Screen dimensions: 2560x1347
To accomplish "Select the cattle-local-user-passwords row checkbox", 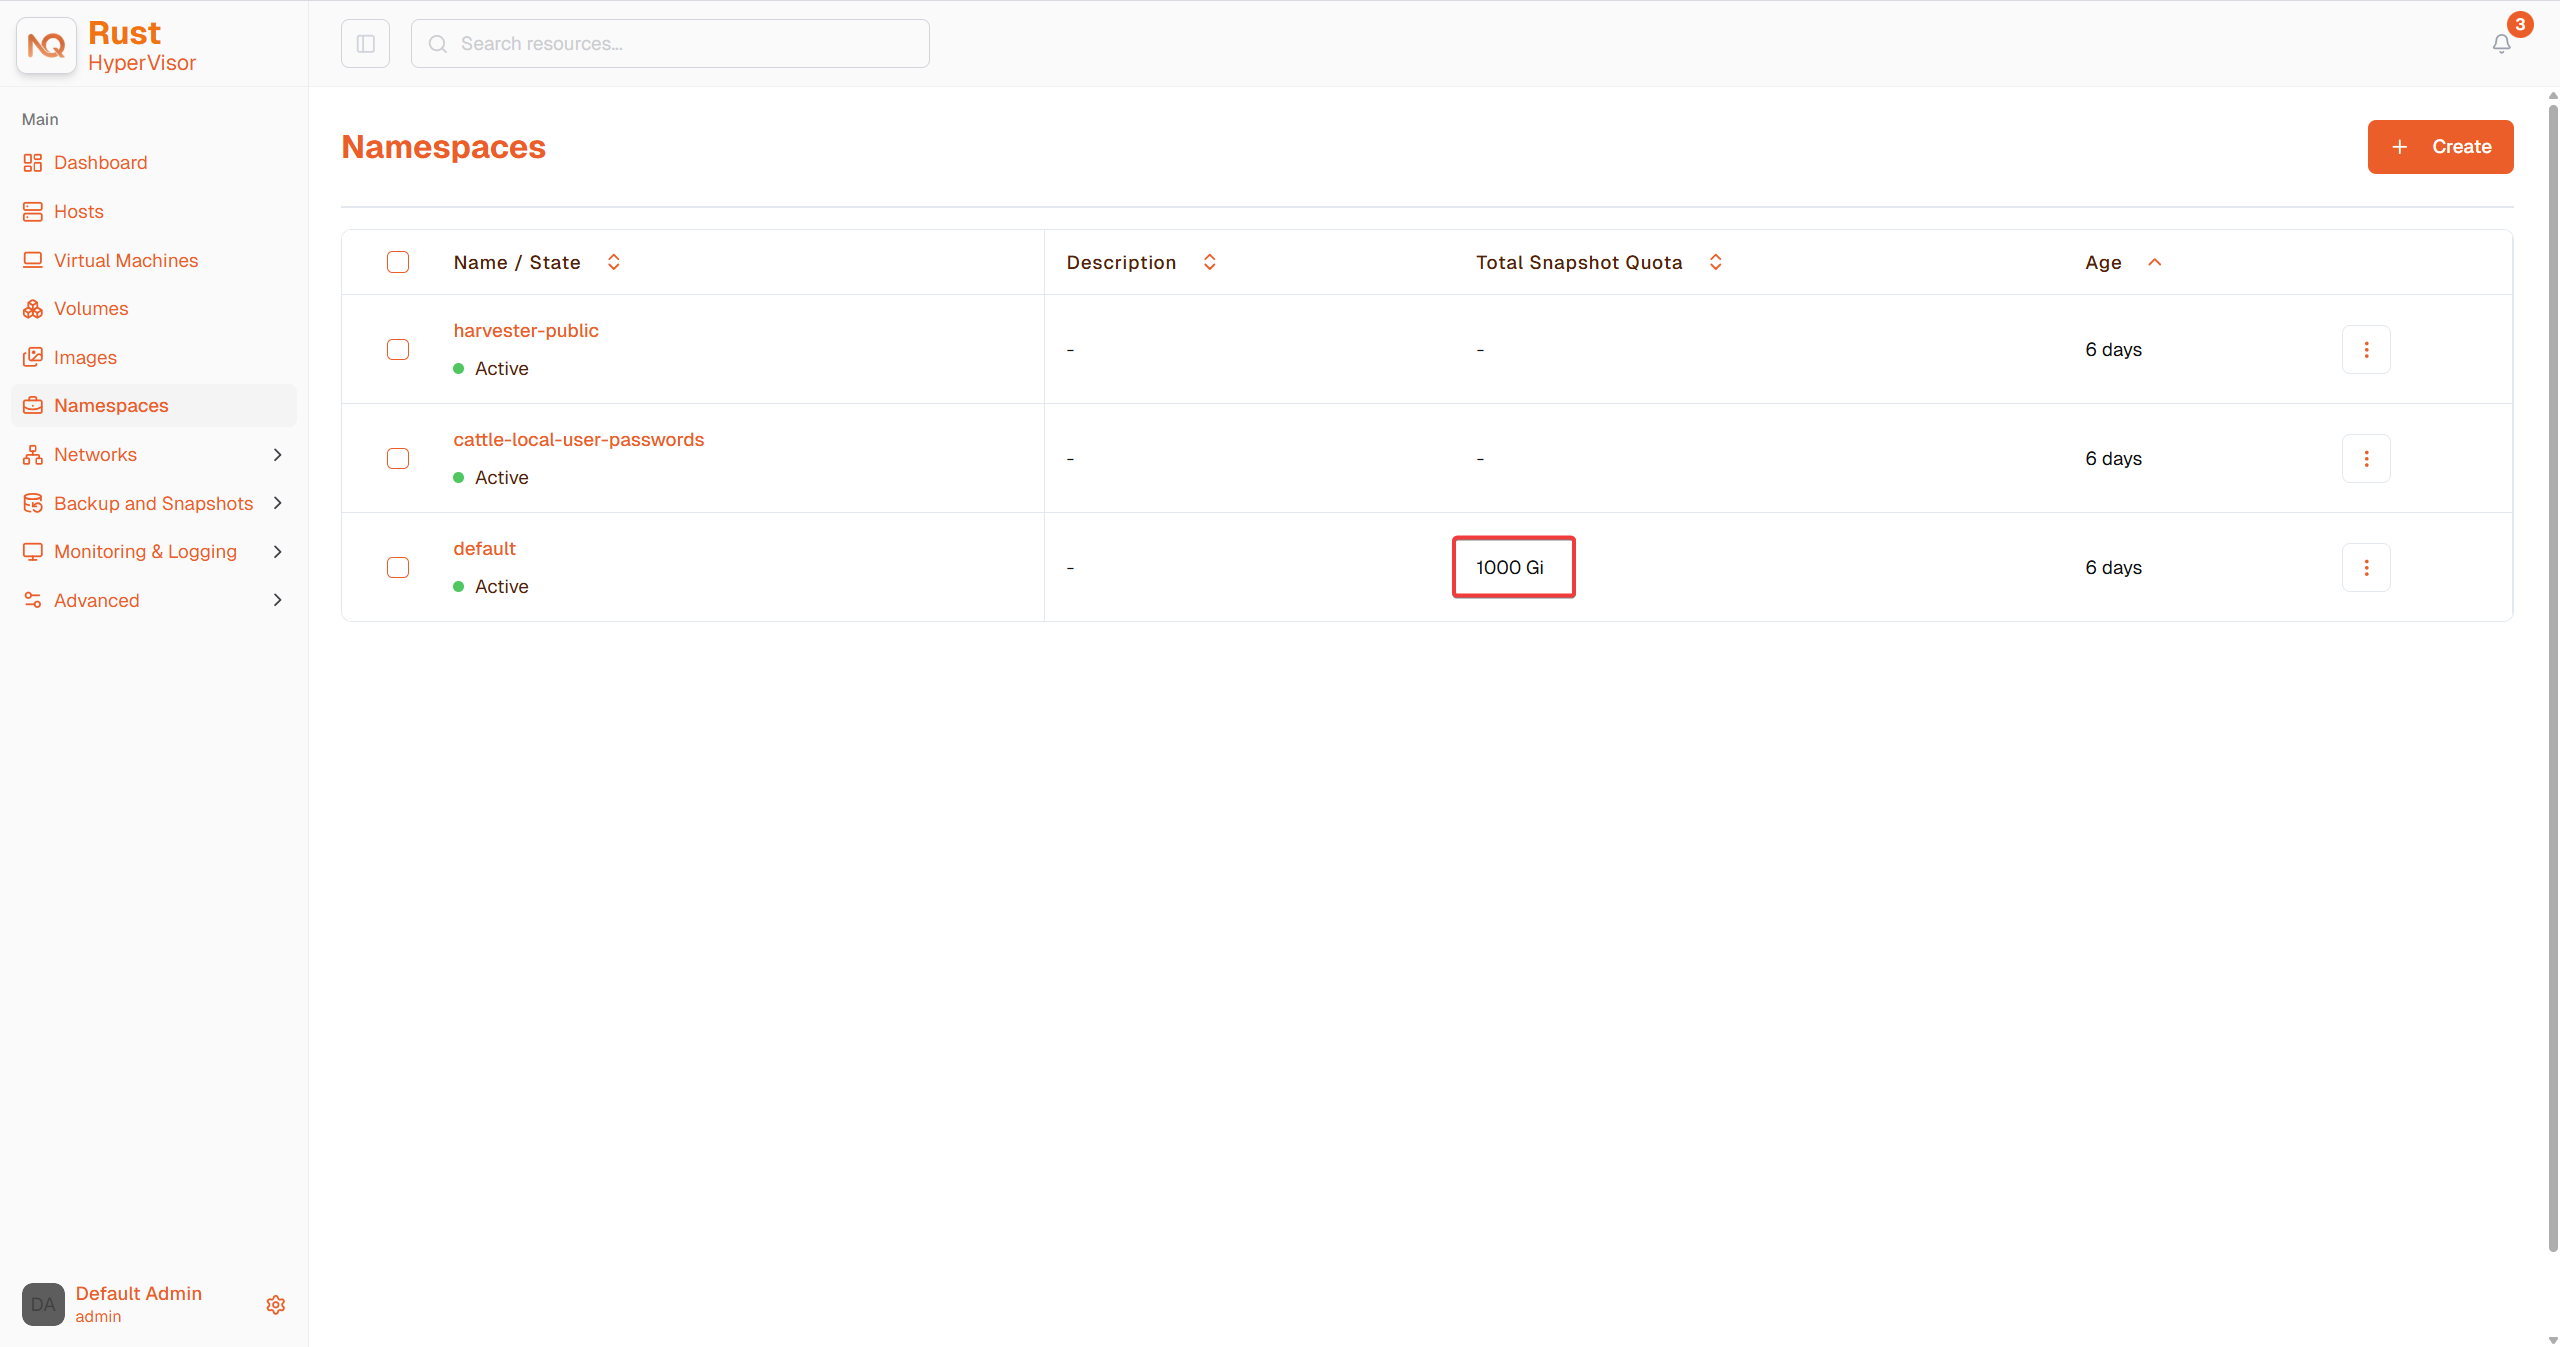I will pos(398,459).
